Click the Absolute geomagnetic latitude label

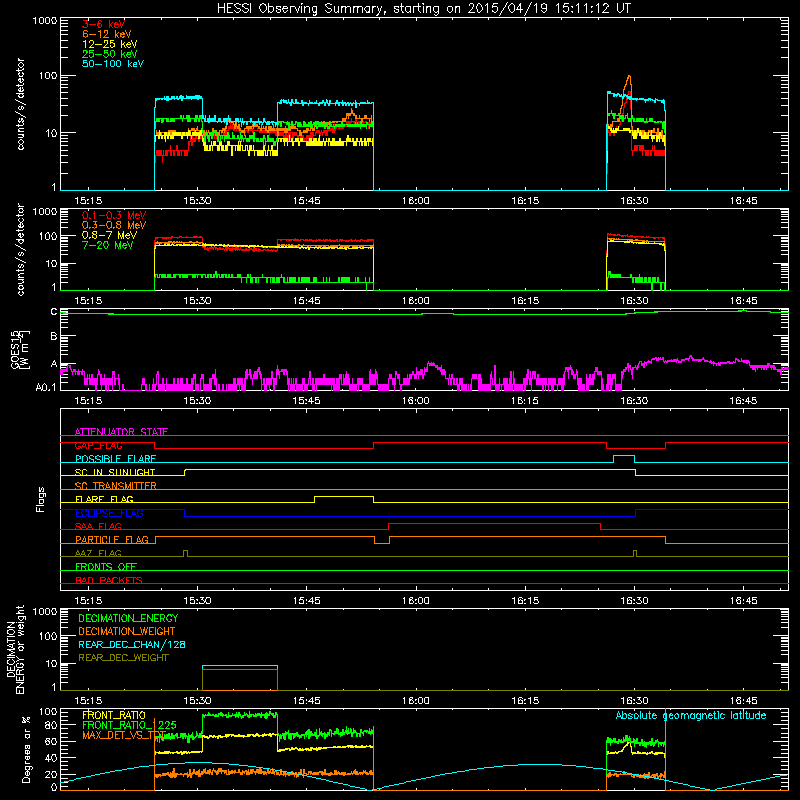(x=691, y=715)
